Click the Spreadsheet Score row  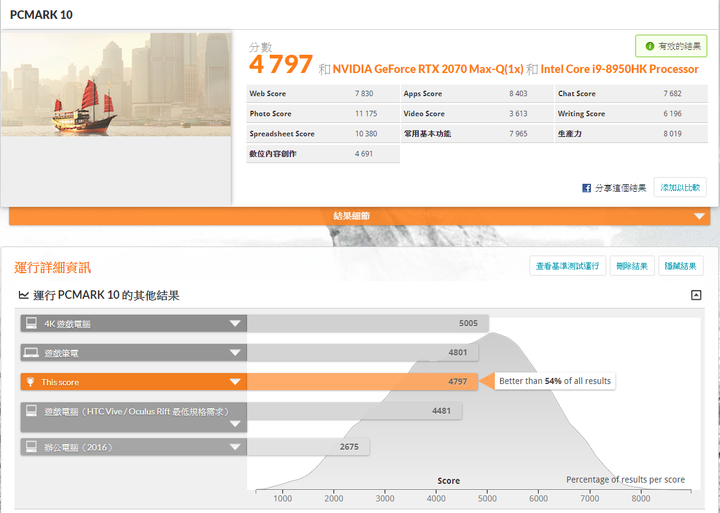click(x=323, y=134)
